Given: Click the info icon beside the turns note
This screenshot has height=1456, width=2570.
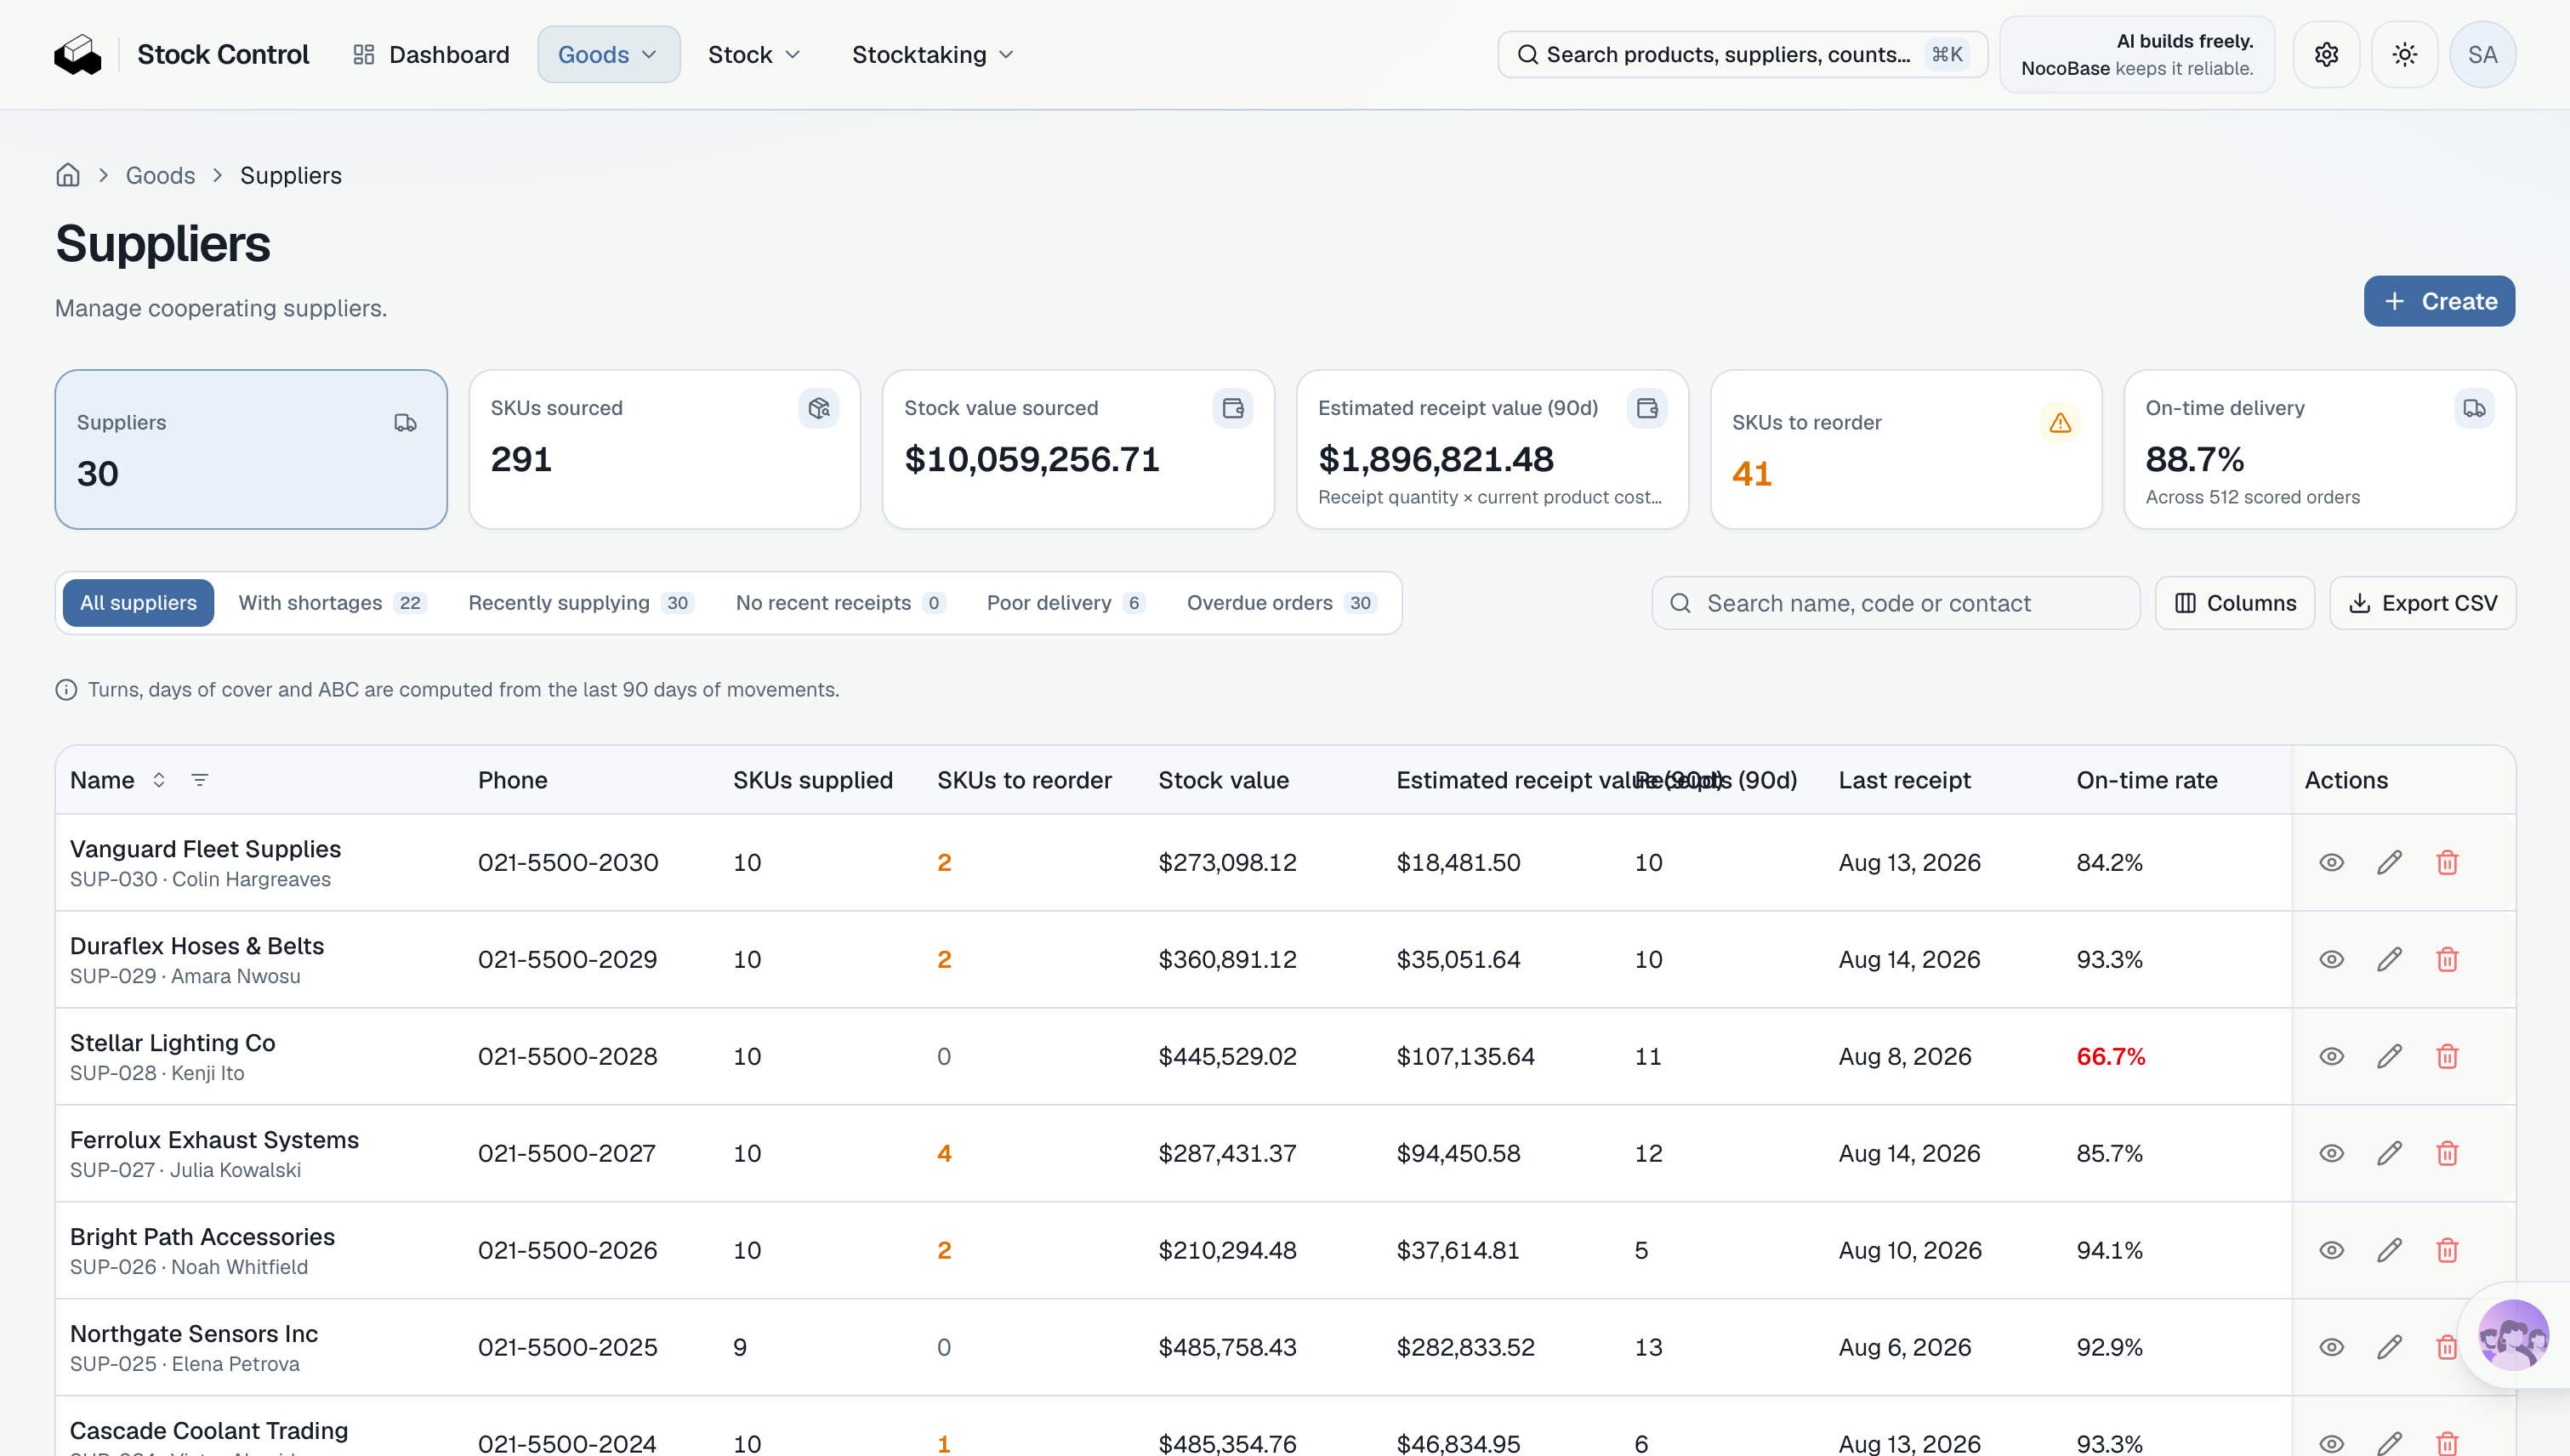Looking at the screenshot, I should pyautogui.click(x=66, y=690).
